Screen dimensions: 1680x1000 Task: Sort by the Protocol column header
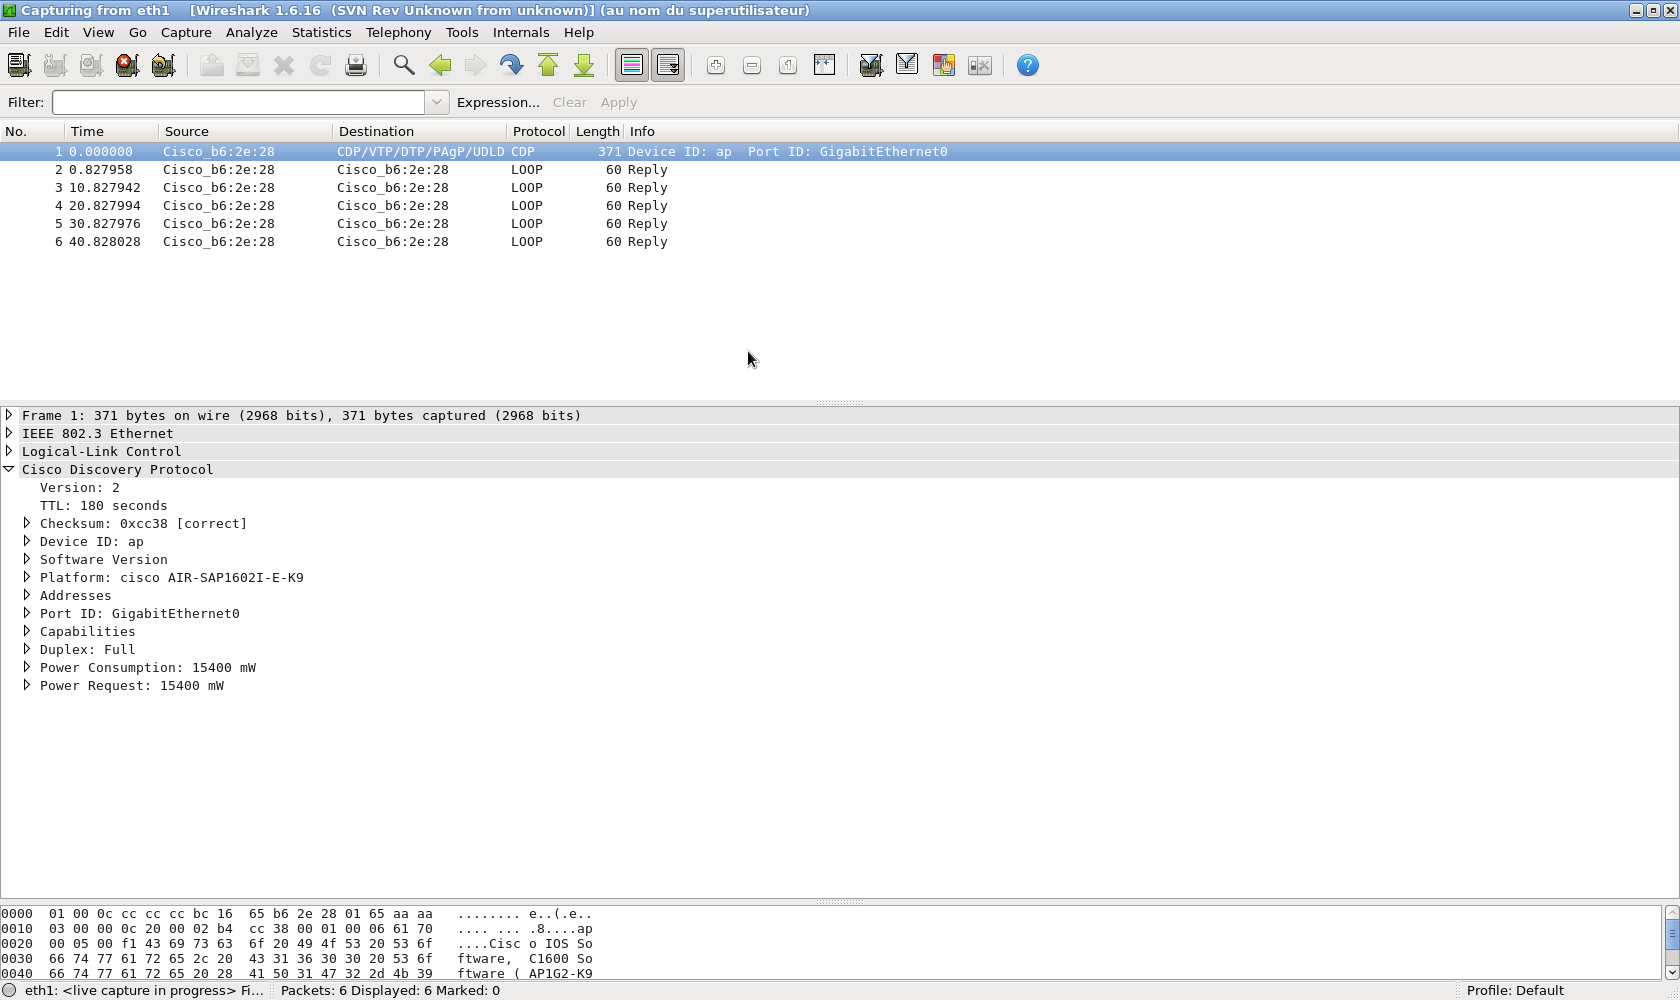click(538, 131)
